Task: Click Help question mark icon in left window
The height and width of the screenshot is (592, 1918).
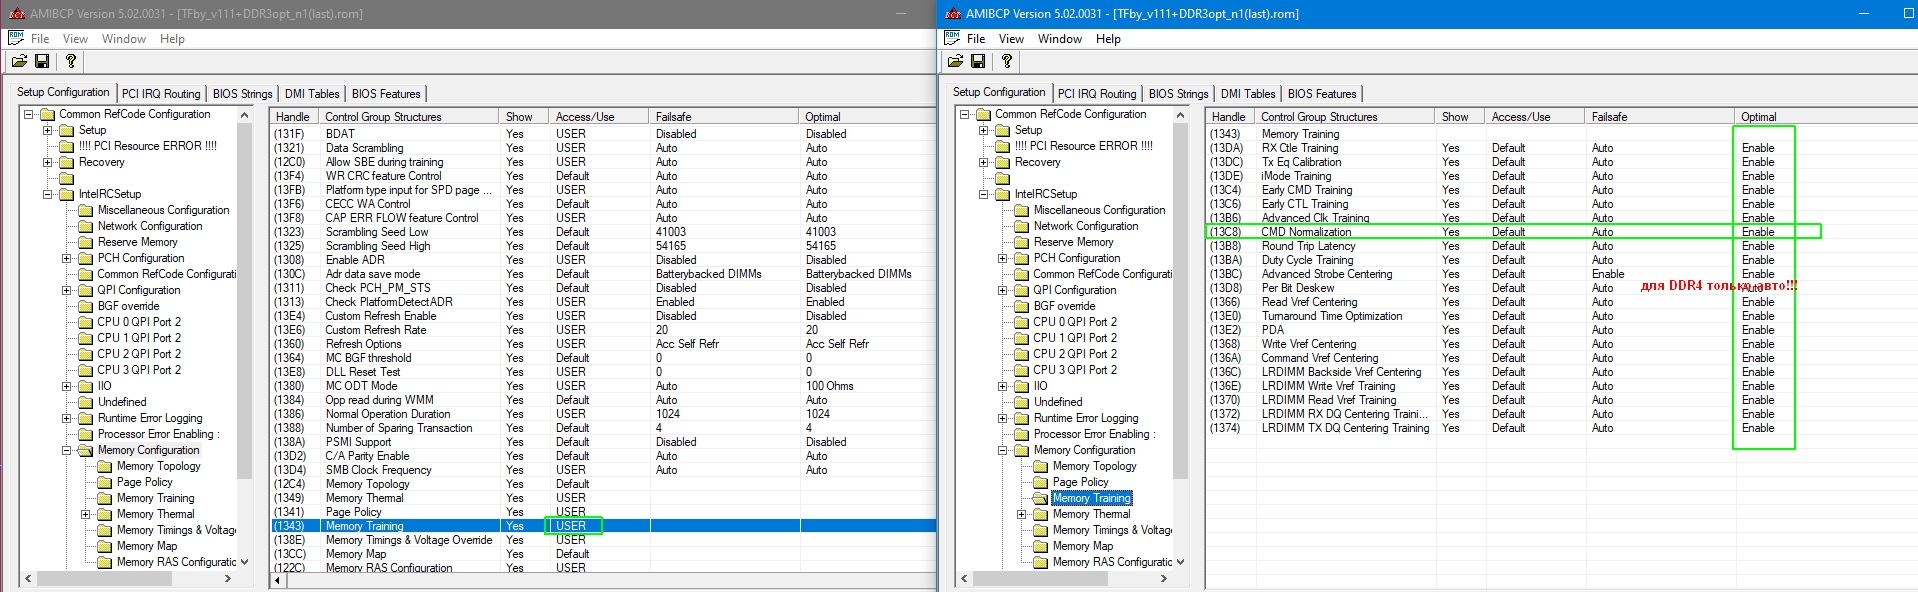Action: pyautogui.click(x=71, y=61)
